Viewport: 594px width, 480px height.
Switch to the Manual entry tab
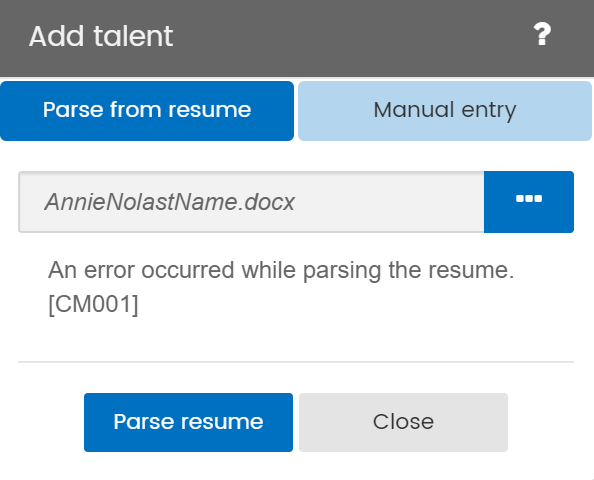point(445,111)
